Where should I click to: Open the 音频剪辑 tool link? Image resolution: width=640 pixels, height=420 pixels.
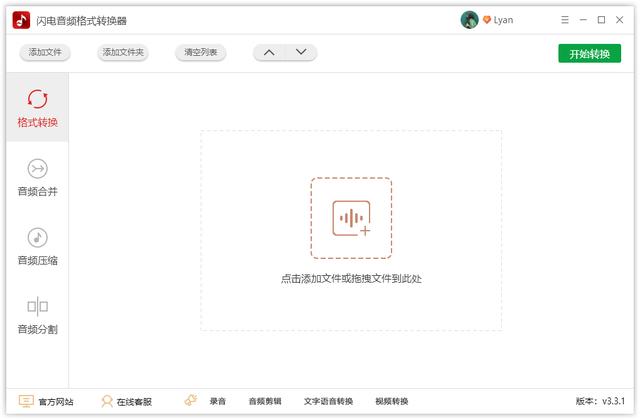click(x=265, y=401)
